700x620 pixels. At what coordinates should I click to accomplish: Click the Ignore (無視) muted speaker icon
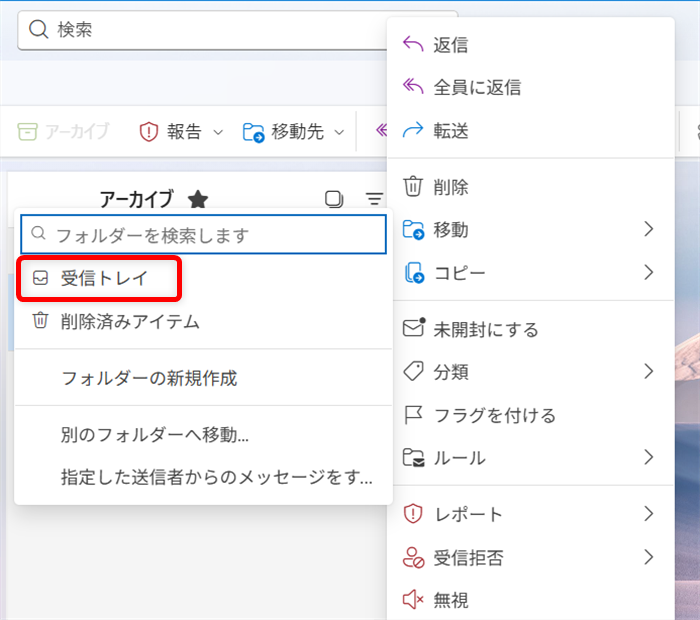pos(412,600)
